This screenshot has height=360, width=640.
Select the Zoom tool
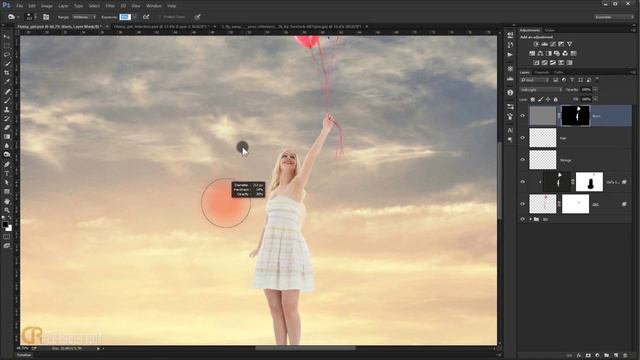coord(7,210)
